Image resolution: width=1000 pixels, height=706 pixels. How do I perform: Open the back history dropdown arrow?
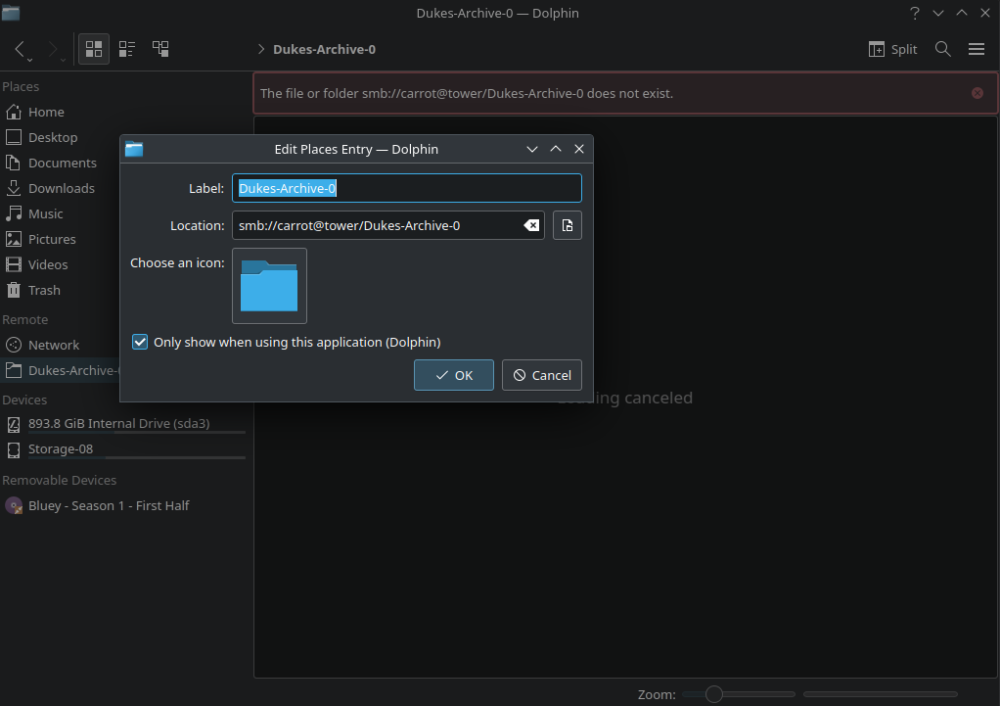click(x=30, y=60)
